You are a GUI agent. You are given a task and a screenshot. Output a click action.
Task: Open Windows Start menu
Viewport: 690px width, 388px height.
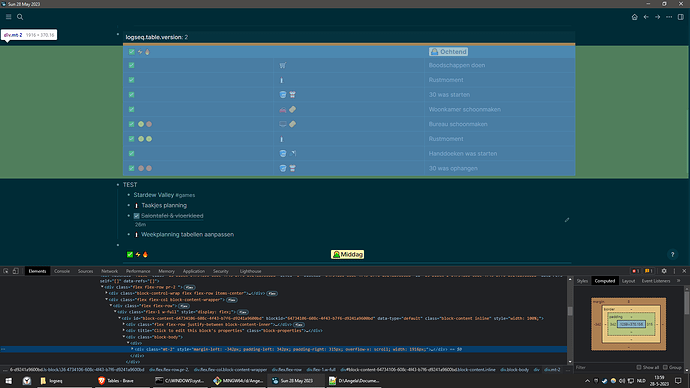point(8,381)
